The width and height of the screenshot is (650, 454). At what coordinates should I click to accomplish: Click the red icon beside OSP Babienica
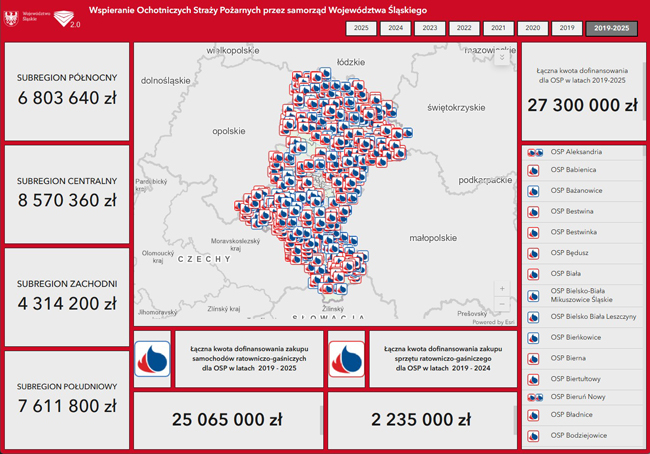(x=533, y=170)
